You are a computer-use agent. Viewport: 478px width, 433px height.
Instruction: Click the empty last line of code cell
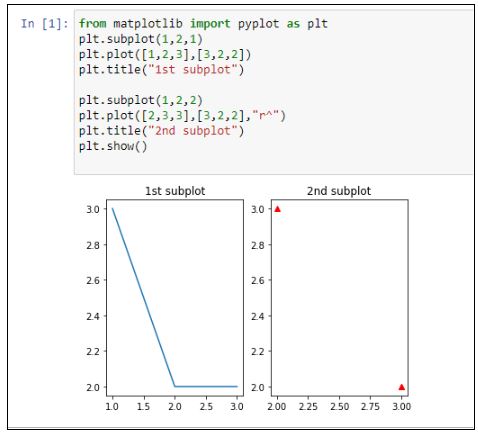(x=273, y=162)
